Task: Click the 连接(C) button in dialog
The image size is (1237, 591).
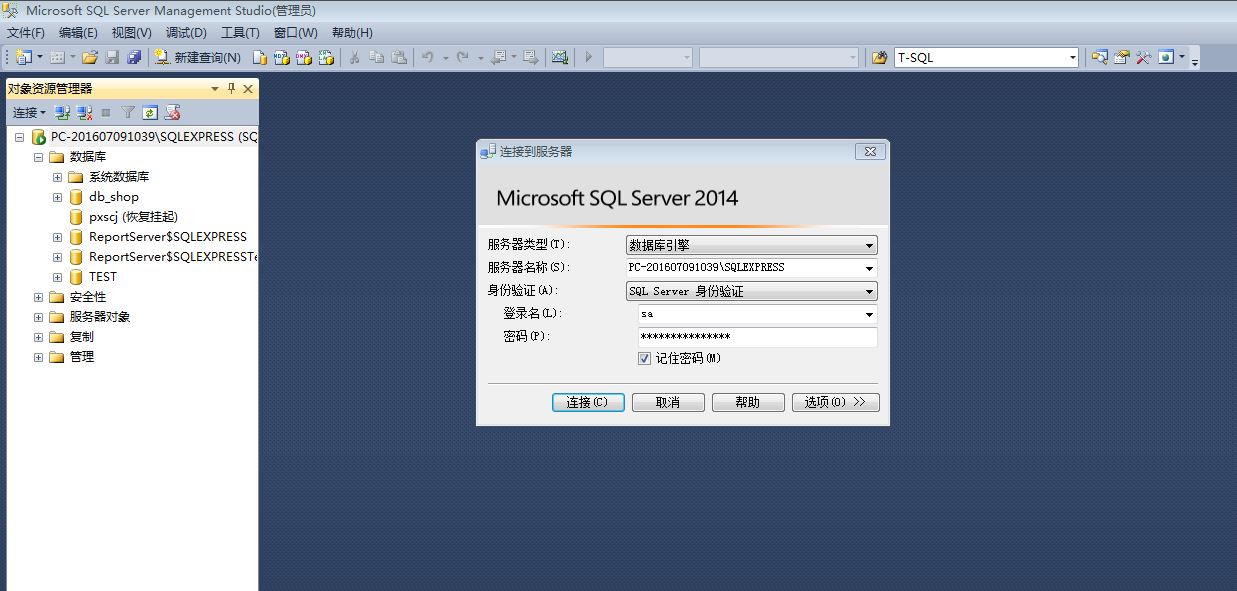Action: [x=588, y=402]
